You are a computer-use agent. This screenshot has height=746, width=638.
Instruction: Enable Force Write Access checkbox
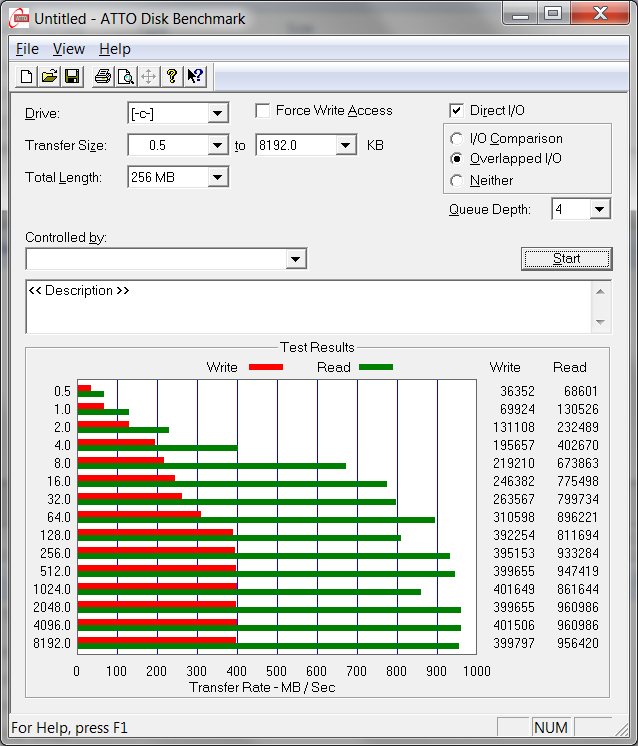262,111
